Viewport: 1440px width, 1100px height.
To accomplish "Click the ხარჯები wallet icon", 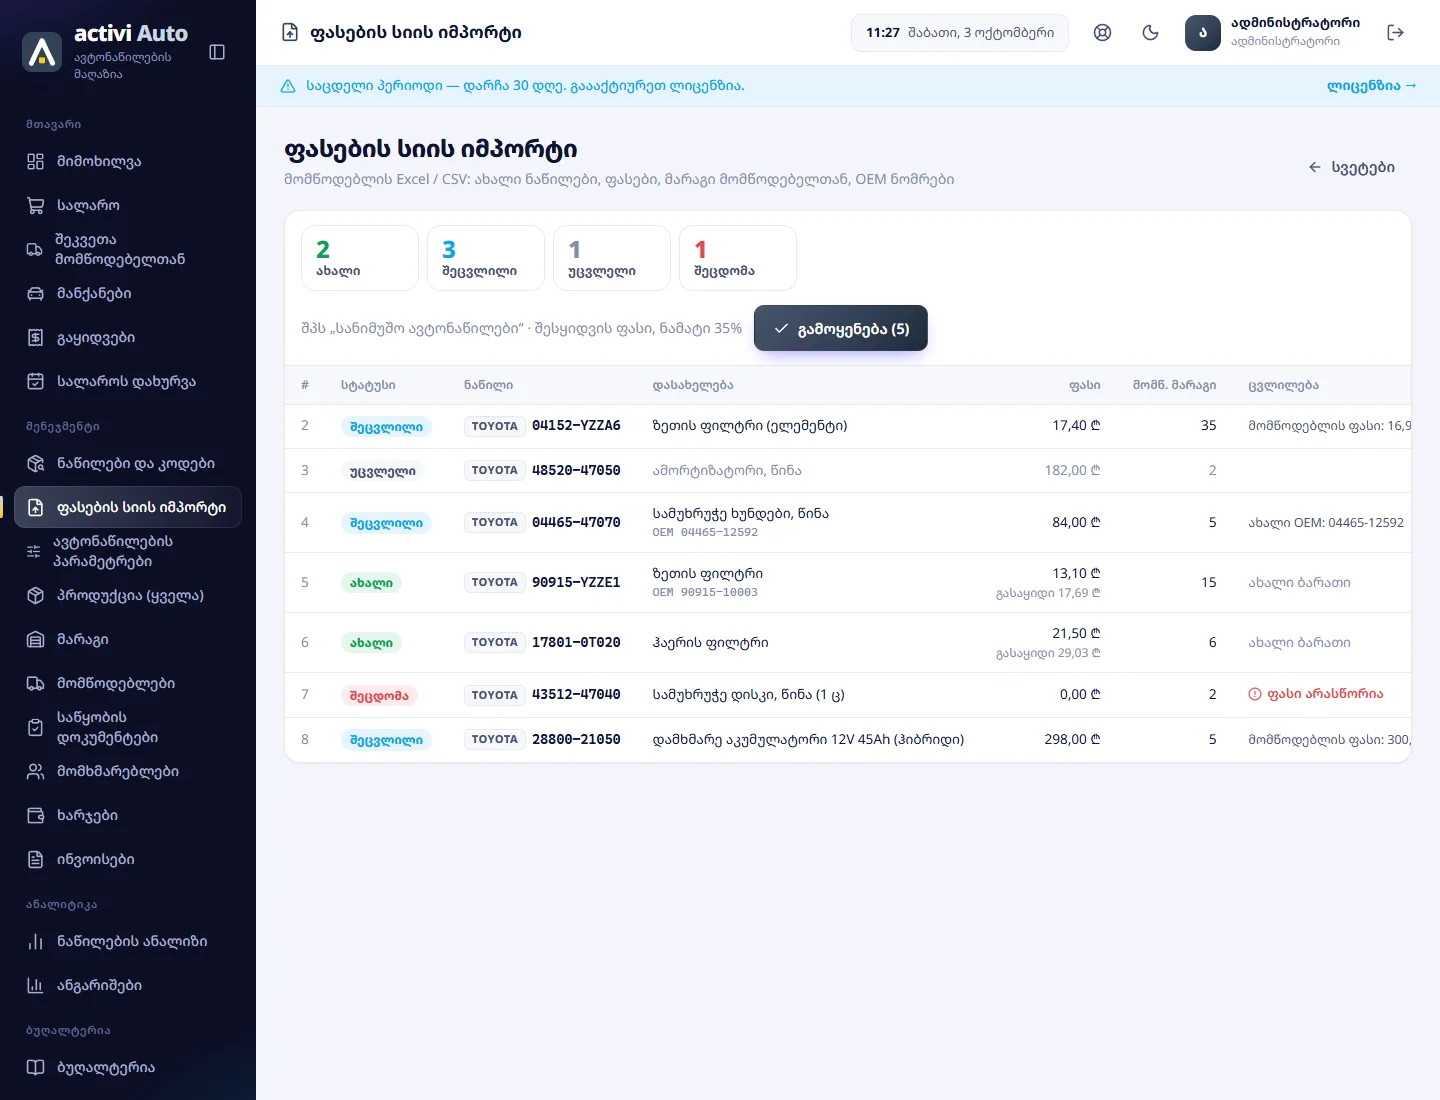I will click(x=36, y=815).
